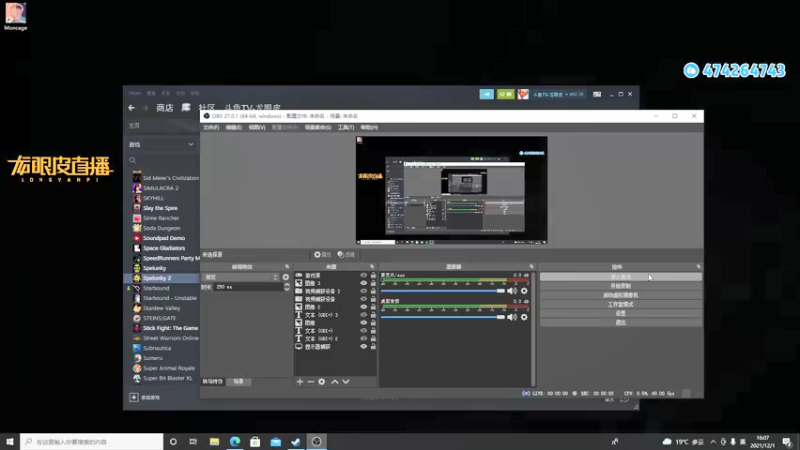Add a new source with plus icon

pyautogui.click(x=300, y=382)
